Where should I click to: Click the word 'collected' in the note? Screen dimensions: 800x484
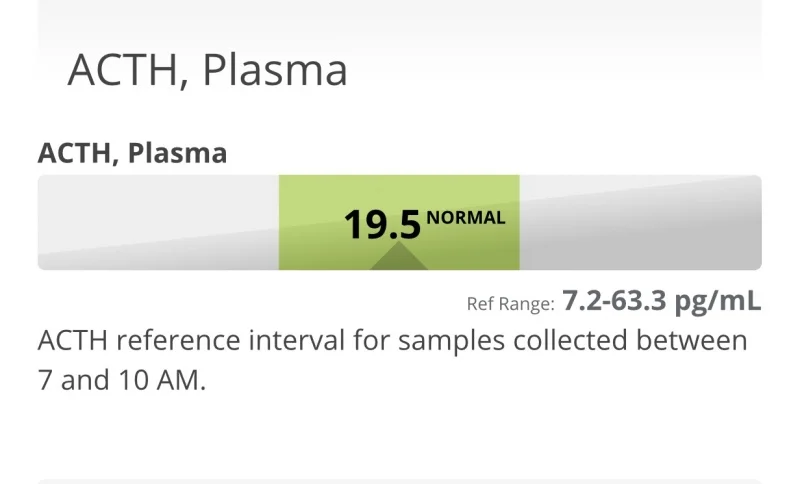coord(570,340)
